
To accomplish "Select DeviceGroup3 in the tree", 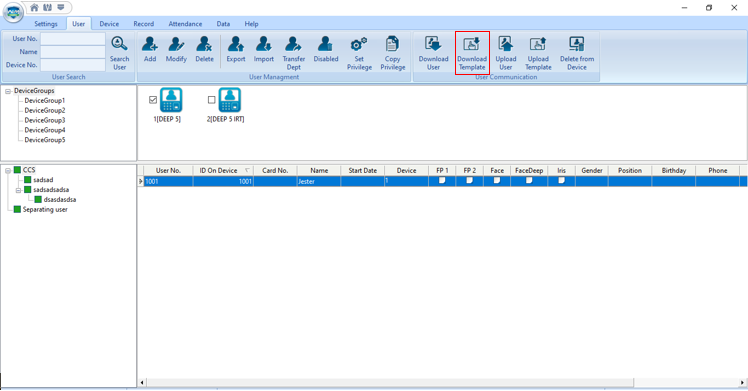I will click(x=45, y=120).
